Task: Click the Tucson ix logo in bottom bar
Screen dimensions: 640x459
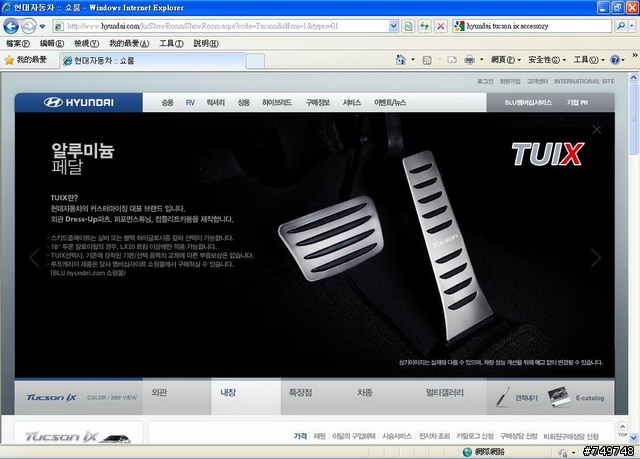Action: pos(51,397)
